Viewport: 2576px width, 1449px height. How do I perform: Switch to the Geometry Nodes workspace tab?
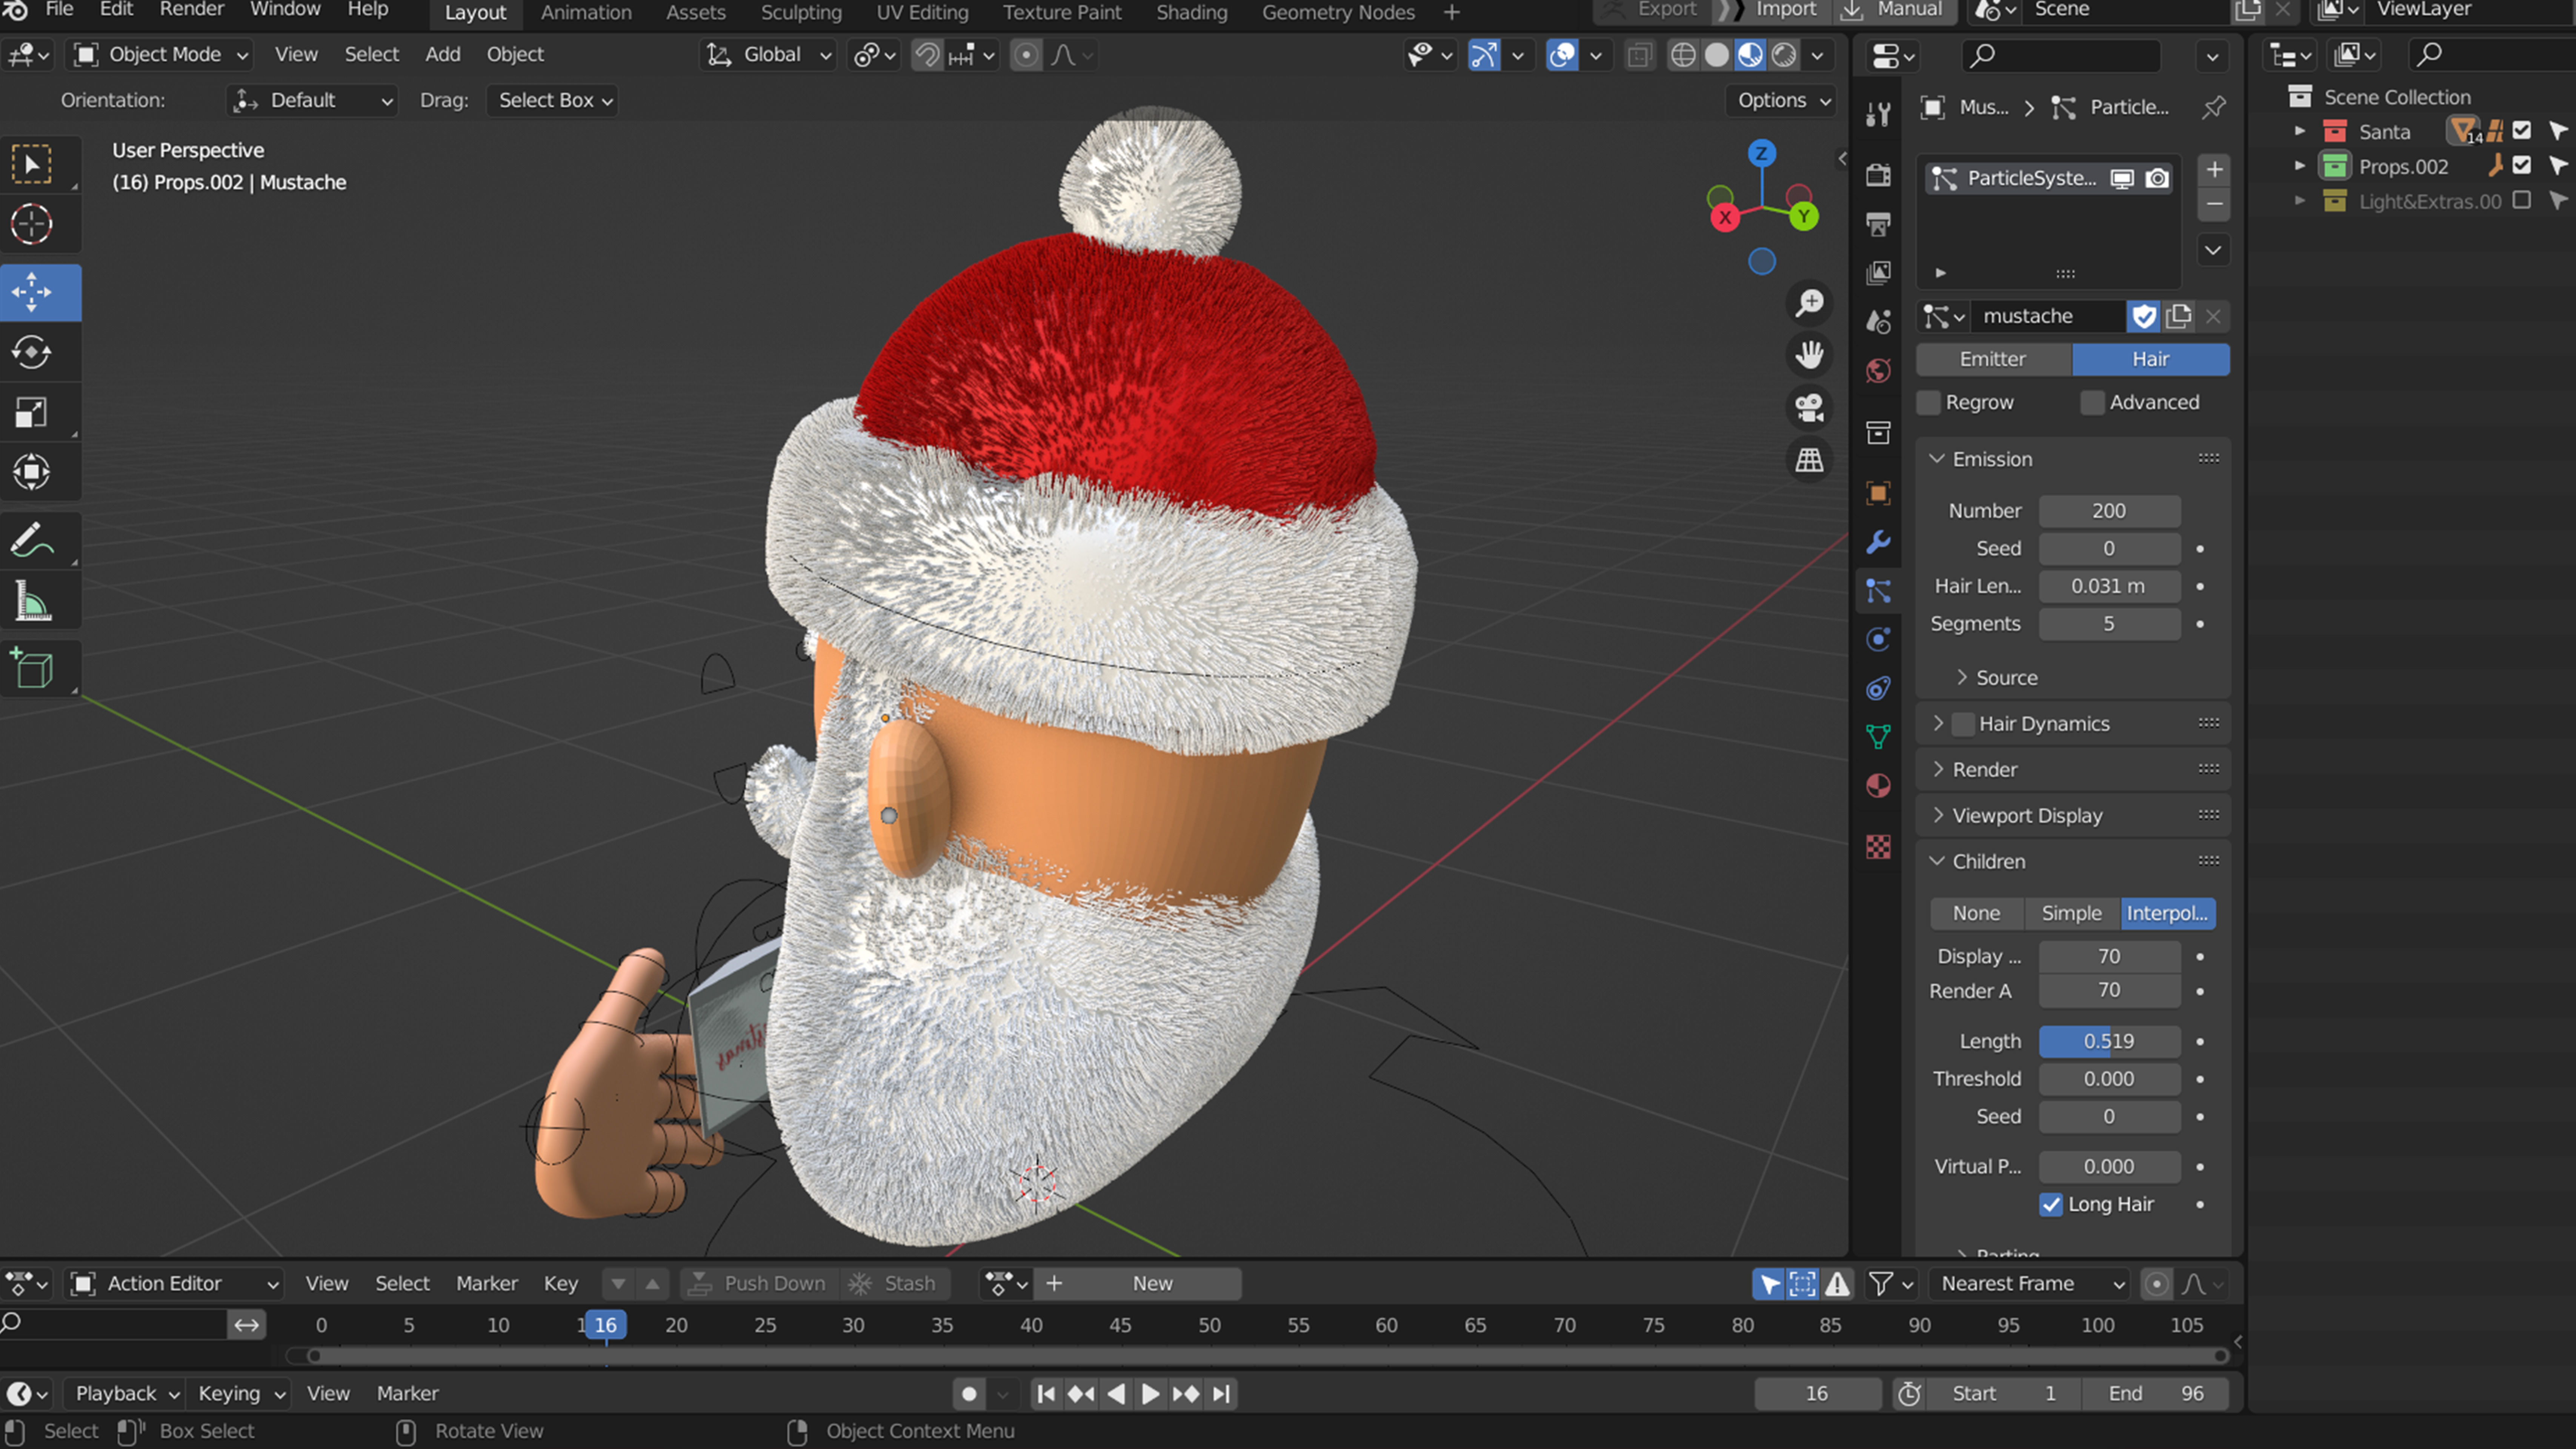1338,12
